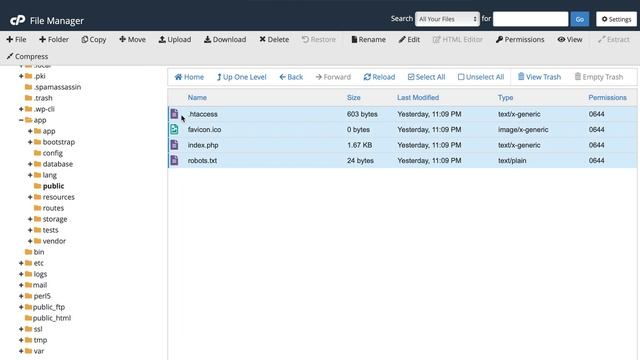Click the Copy toolbar button
This screenshot has width=640, height=360.
(93, 40)
